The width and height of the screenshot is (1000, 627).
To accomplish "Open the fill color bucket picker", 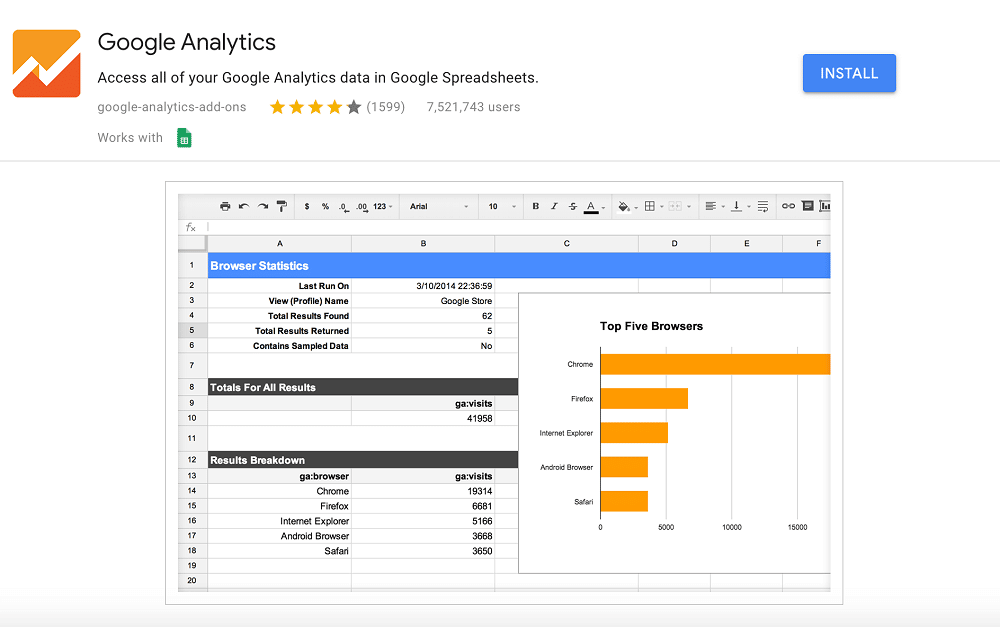I will tap(628, 206).
